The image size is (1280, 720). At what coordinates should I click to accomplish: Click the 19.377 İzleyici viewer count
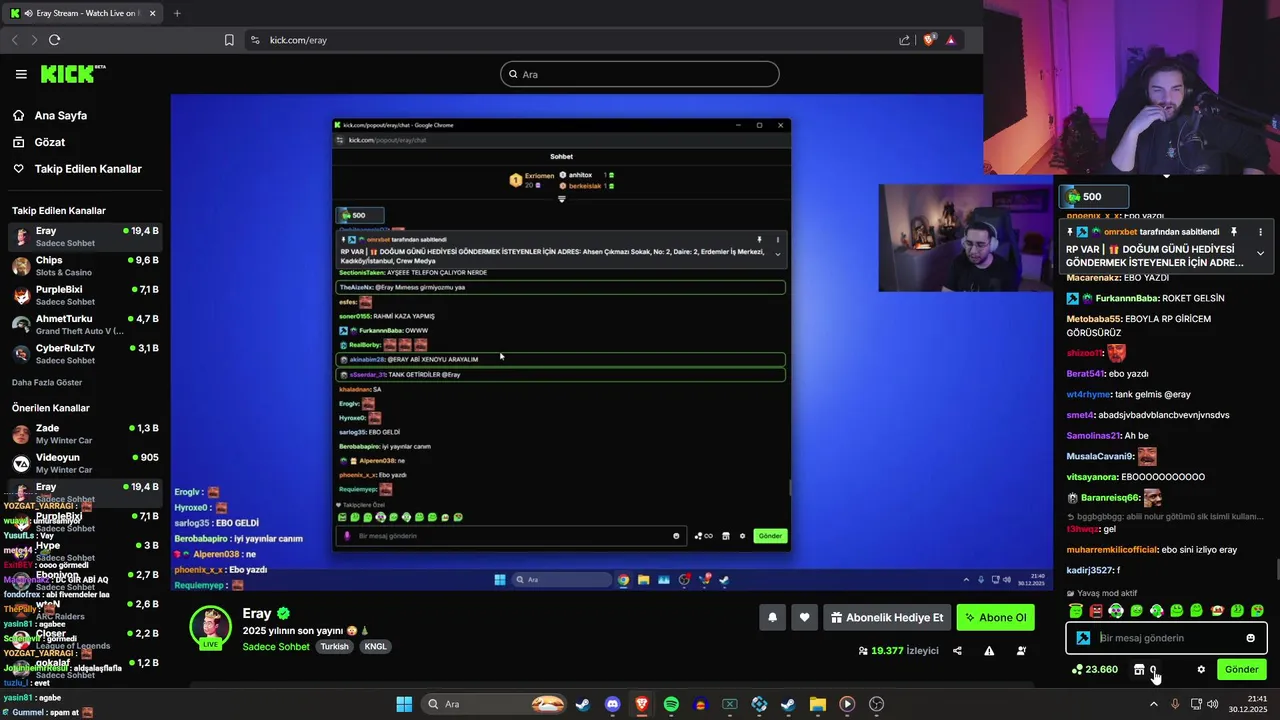coord(898,651)
